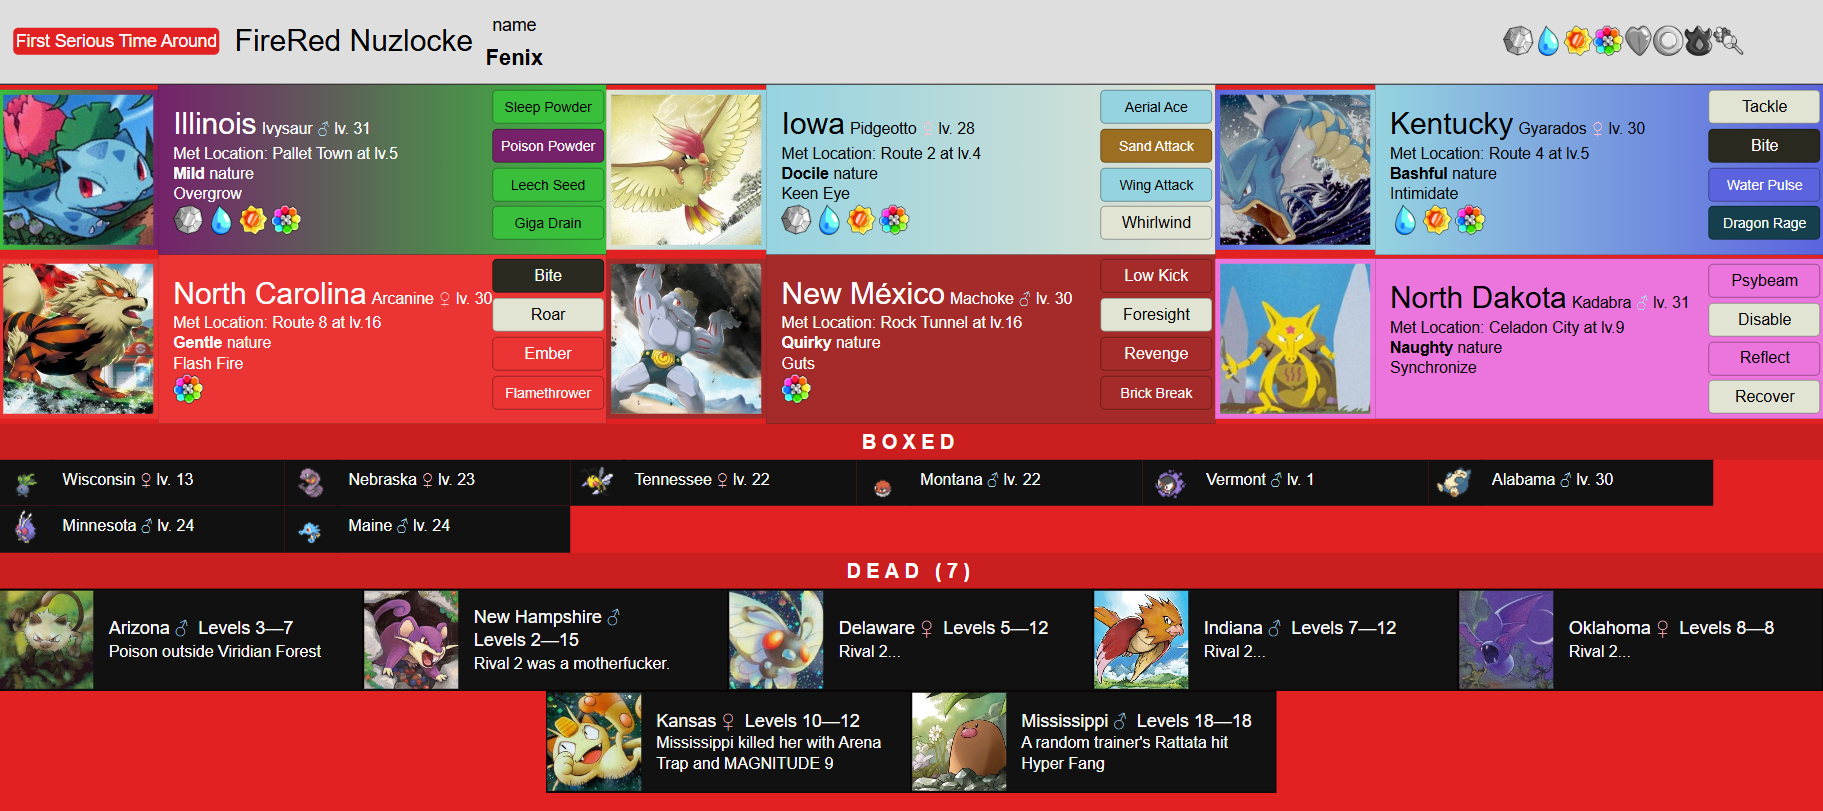Select the Water Pulse move

pyautogui.click(x=1764, y=185)
